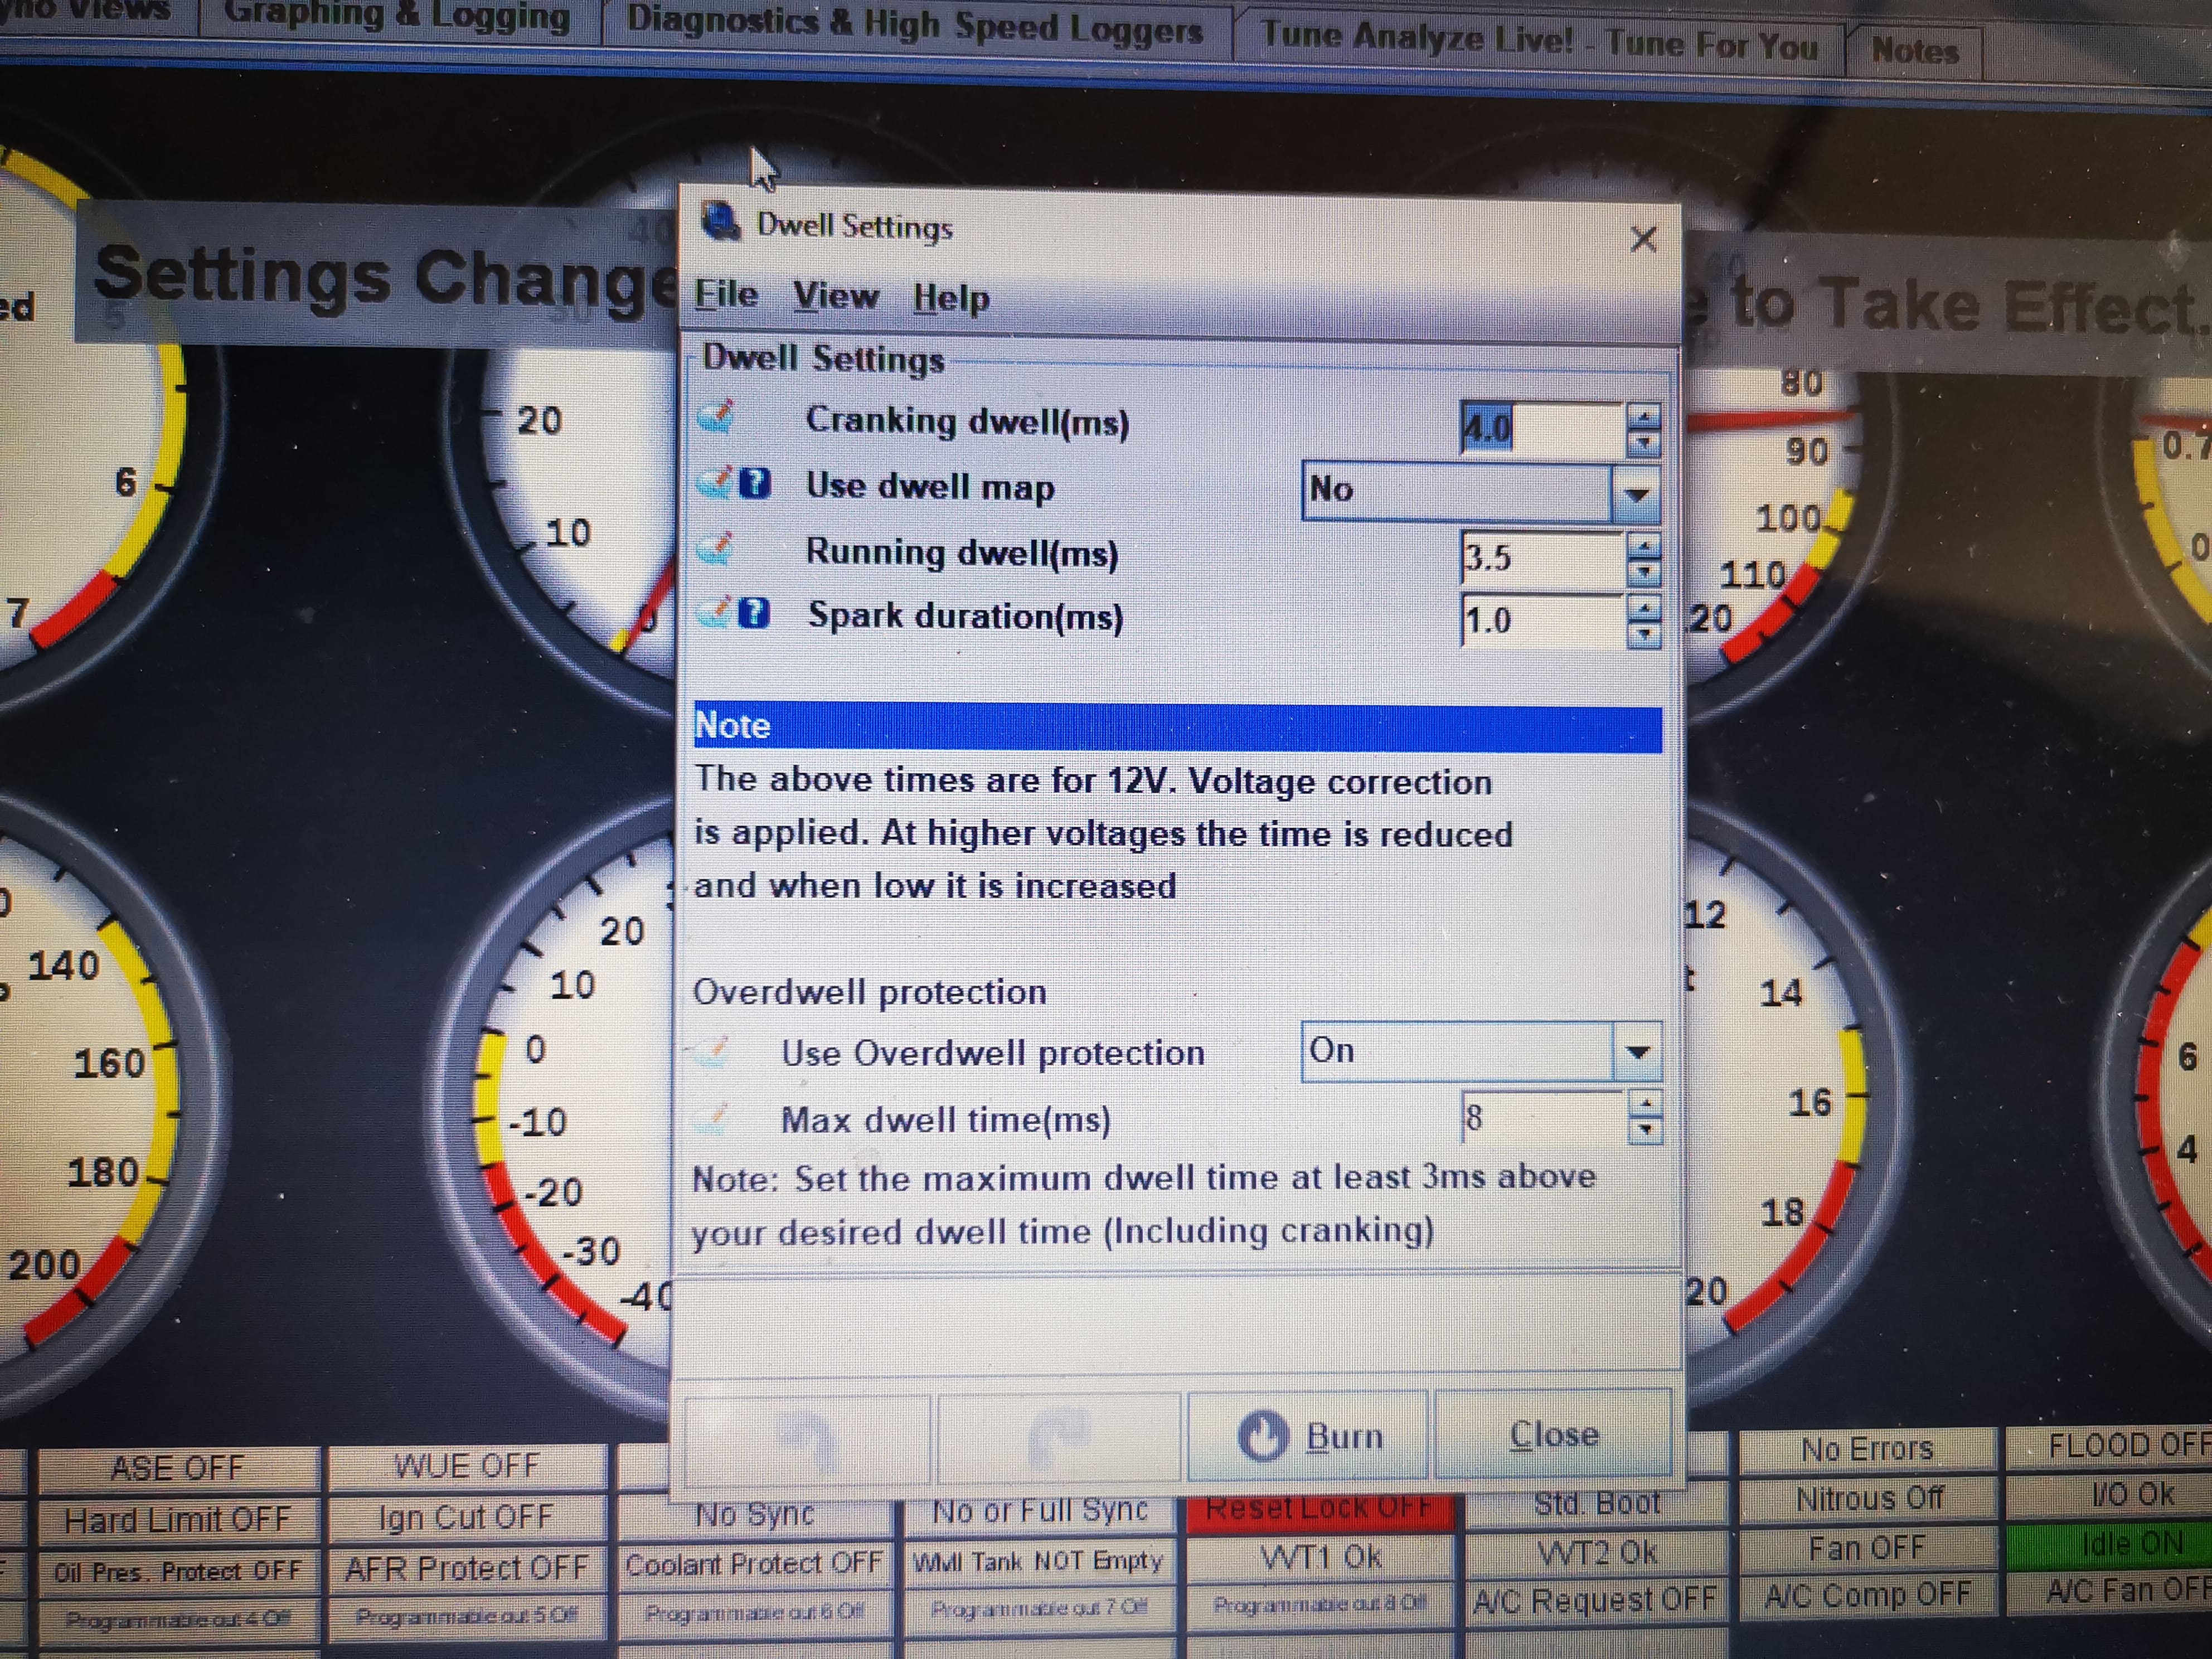Screen dimensions: 2212x1659
Task: Click the Dwell Settings title bar app icon
Action: (x=720, y=221)
